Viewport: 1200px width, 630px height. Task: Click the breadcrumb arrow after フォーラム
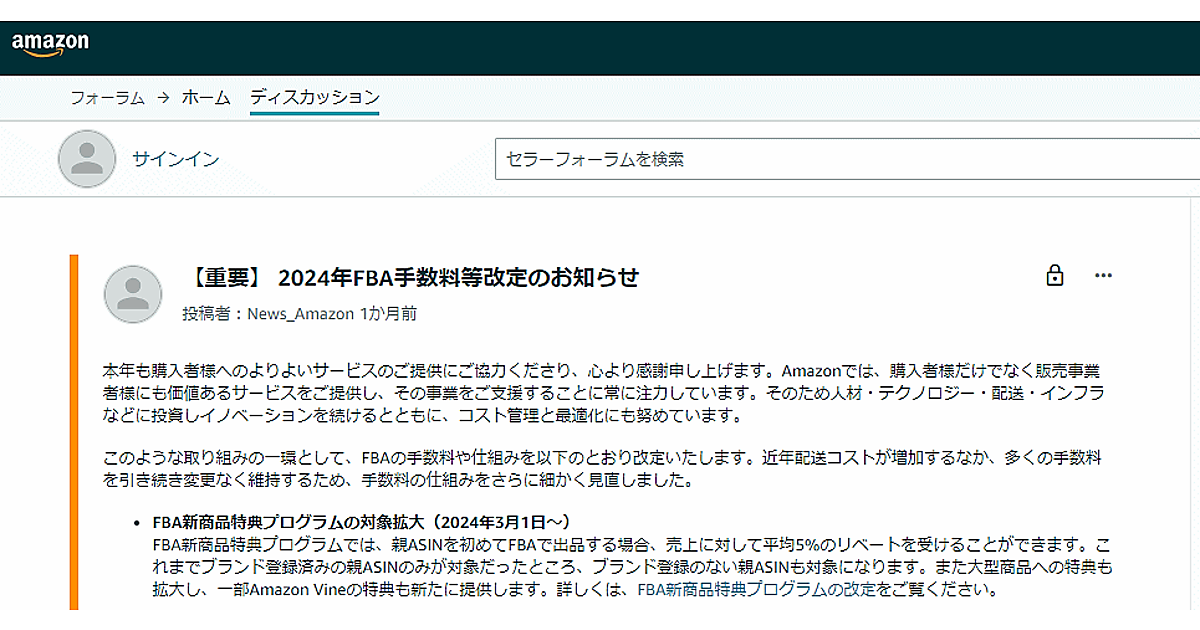coord(163,98)
